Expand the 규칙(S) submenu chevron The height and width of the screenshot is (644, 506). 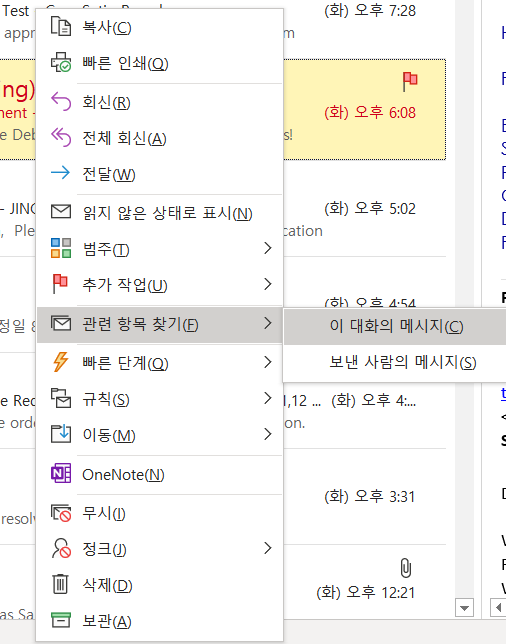268,398
